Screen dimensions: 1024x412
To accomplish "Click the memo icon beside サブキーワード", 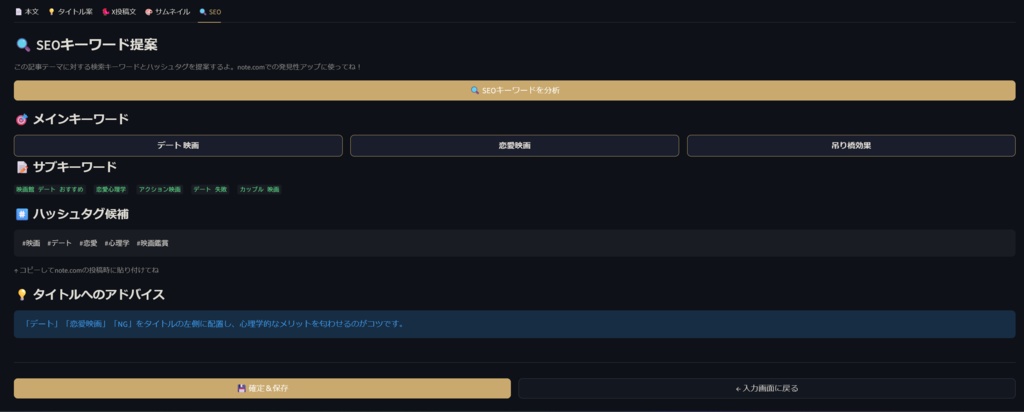I will point(22,167).
